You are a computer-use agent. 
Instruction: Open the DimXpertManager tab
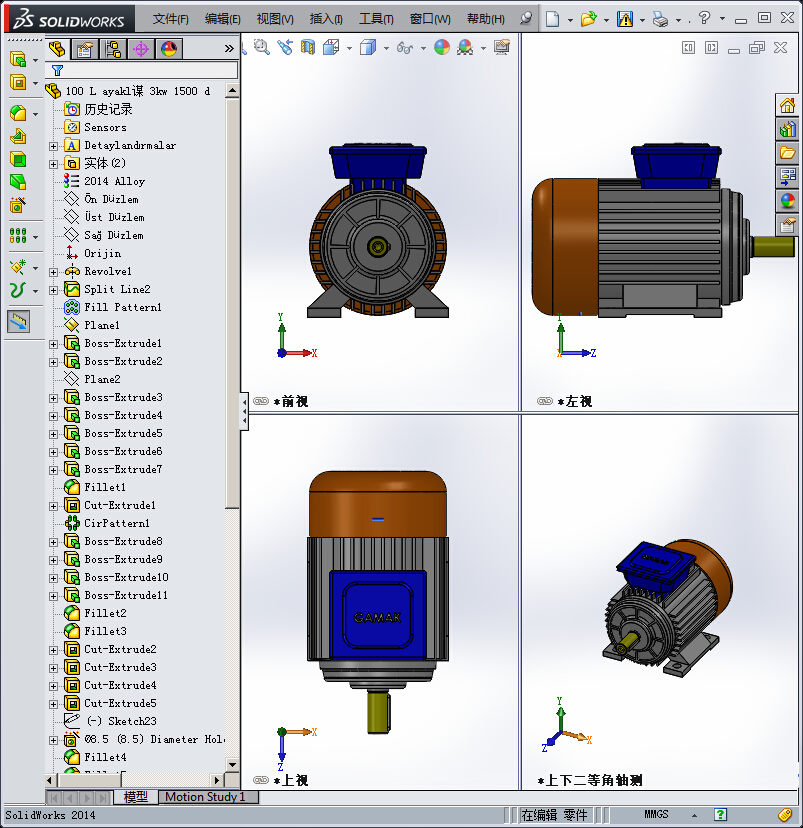coord(141,49)
